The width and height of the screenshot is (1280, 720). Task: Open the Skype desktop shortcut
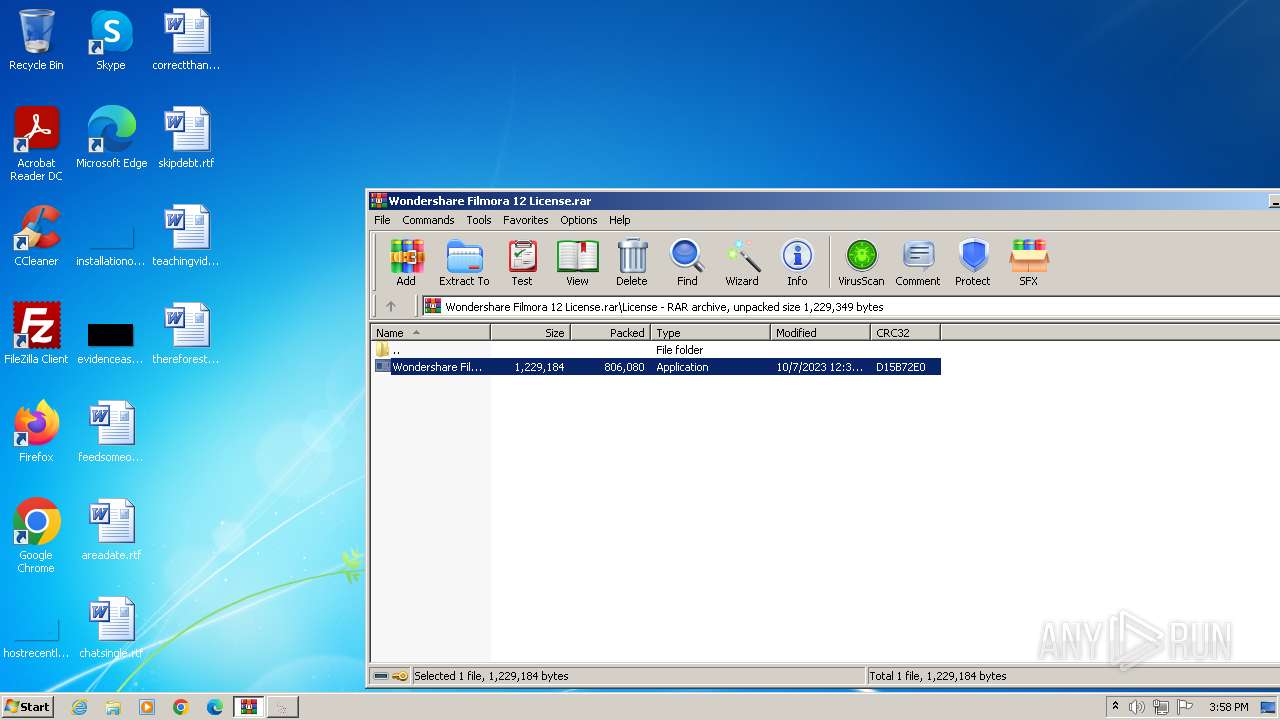(x=111, y=41)
